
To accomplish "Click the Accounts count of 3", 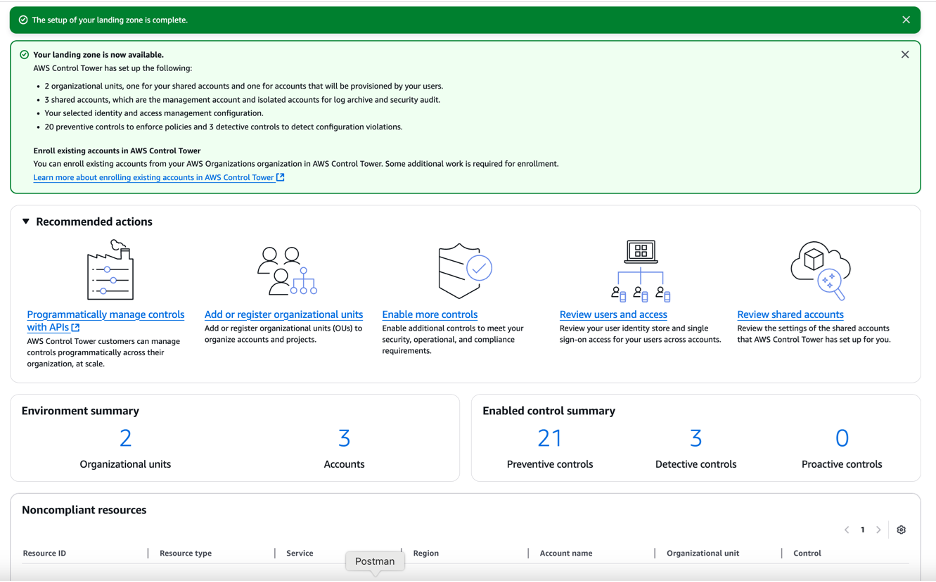I will click(344, 438).
